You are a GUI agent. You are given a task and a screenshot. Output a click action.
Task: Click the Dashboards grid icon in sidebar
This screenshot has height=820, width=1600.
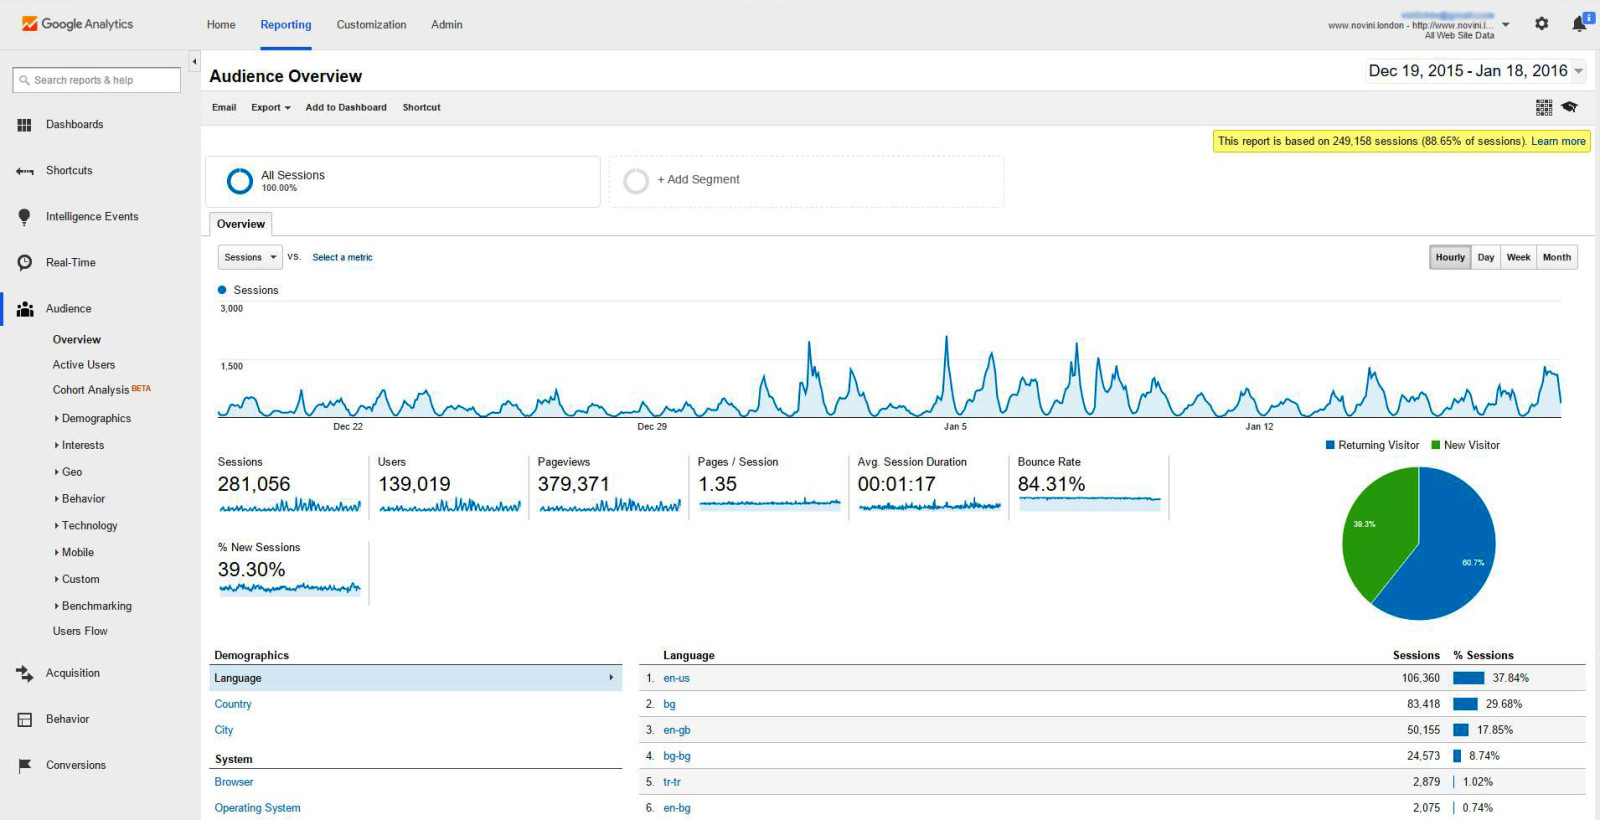(24, 125)
